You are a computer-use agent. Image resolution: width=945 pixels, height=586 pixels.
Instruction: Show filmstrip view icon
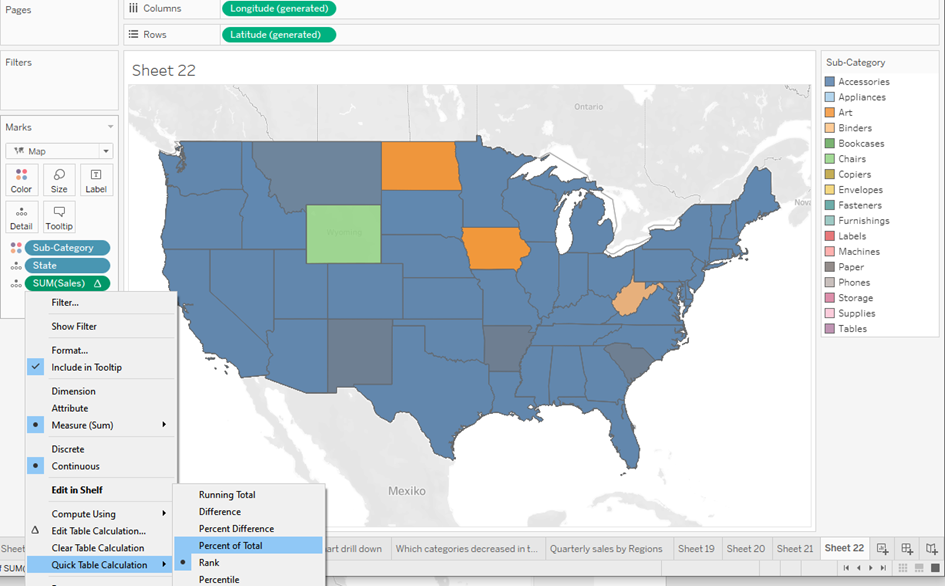pyautogui.click(x=919, y=568)
